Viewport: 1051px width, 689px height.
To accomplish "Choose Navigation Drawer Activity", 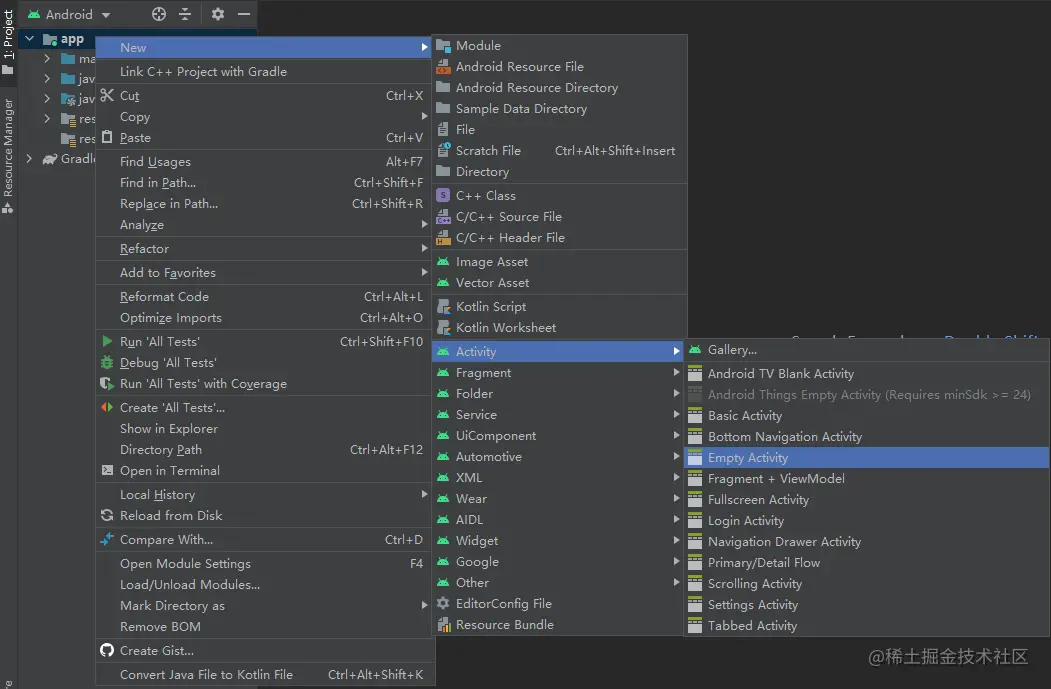I will (x=867, y=542).
